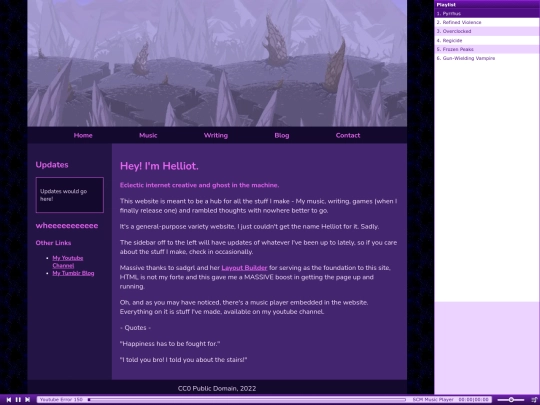Viewport: 540px width, 405px height.
Task: Click the Hey! I'm Helliot heading
Action: [x=159, y=166]
